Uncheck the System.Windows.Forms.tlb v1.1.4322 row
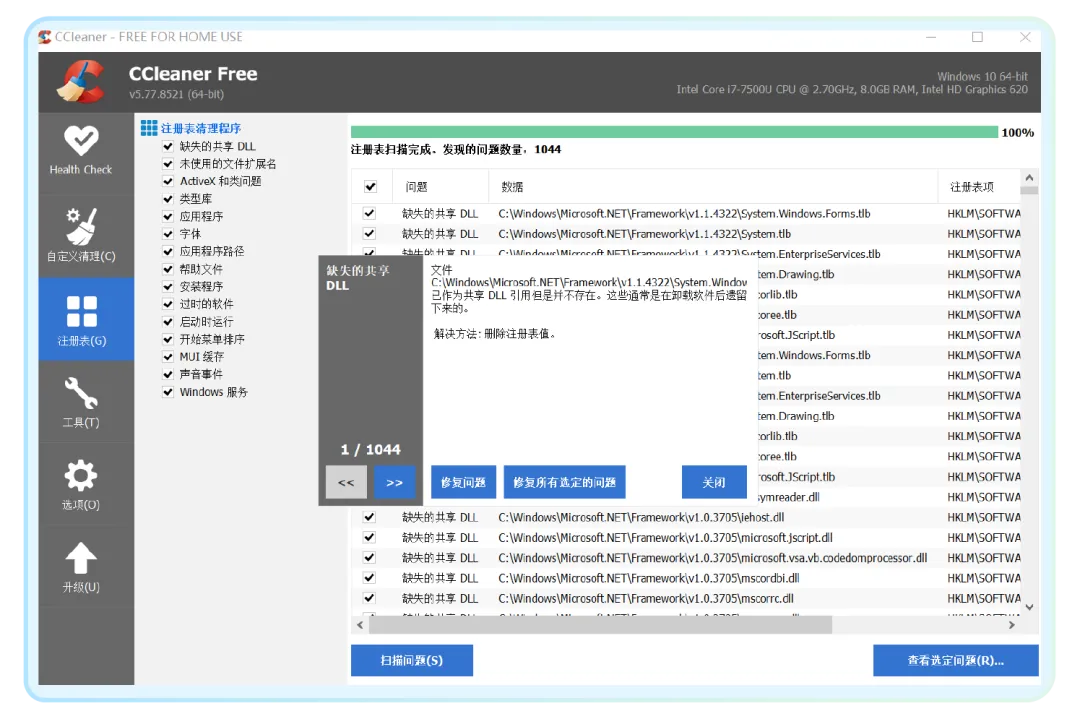The height and width of the screenshot is (719, 1080). (x=369, y=213)
